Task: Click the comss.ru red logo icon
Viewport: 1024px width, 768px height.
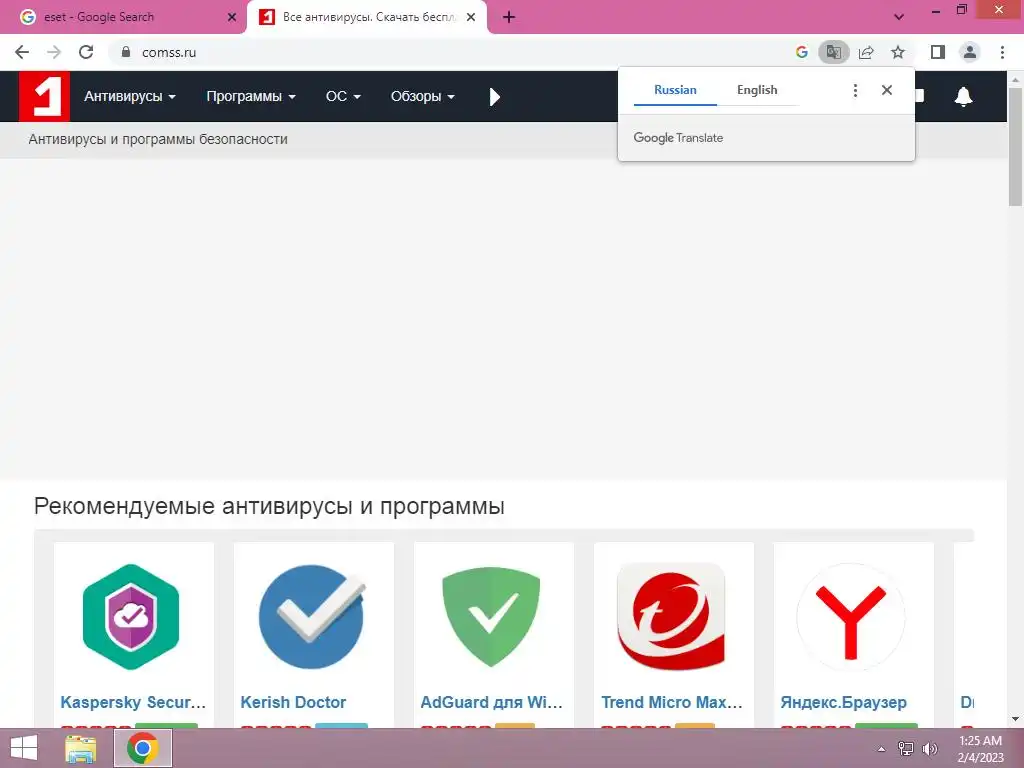Action: pos(44,97)
